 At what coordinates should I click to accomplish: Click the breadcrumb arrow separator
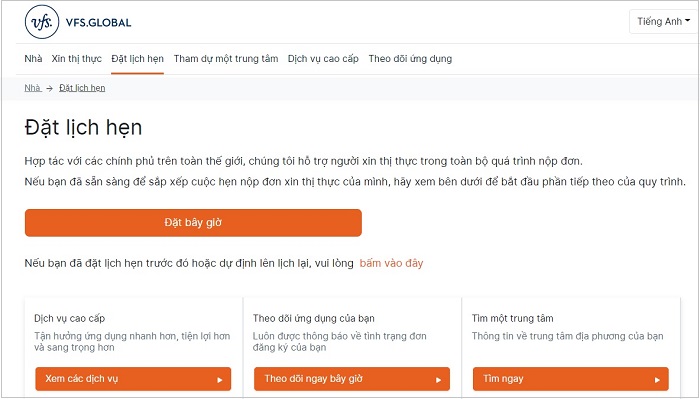[50, 88]
